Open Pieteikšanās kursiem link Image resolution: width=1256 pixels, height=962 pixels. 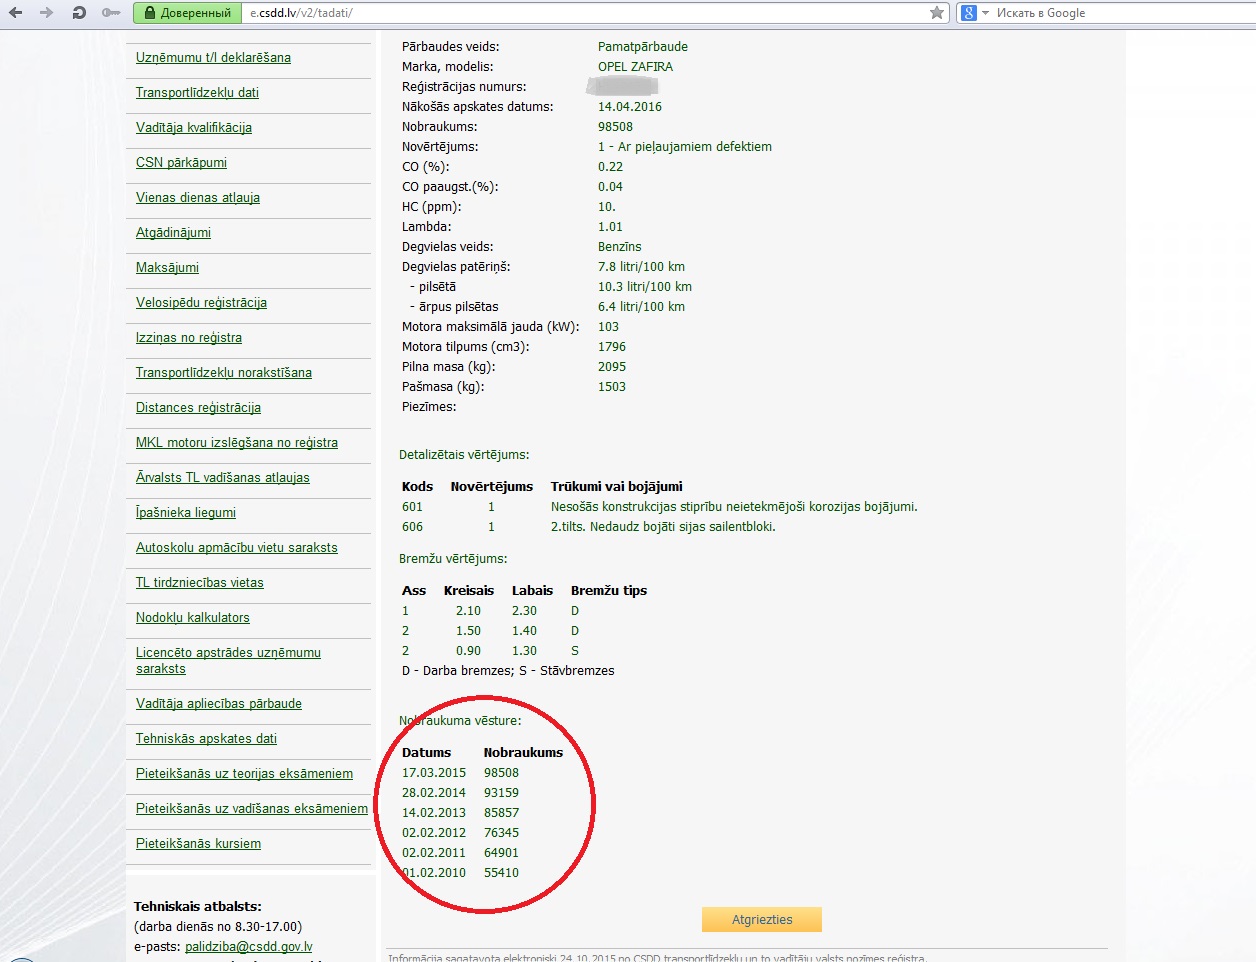(x=198, y=844)
